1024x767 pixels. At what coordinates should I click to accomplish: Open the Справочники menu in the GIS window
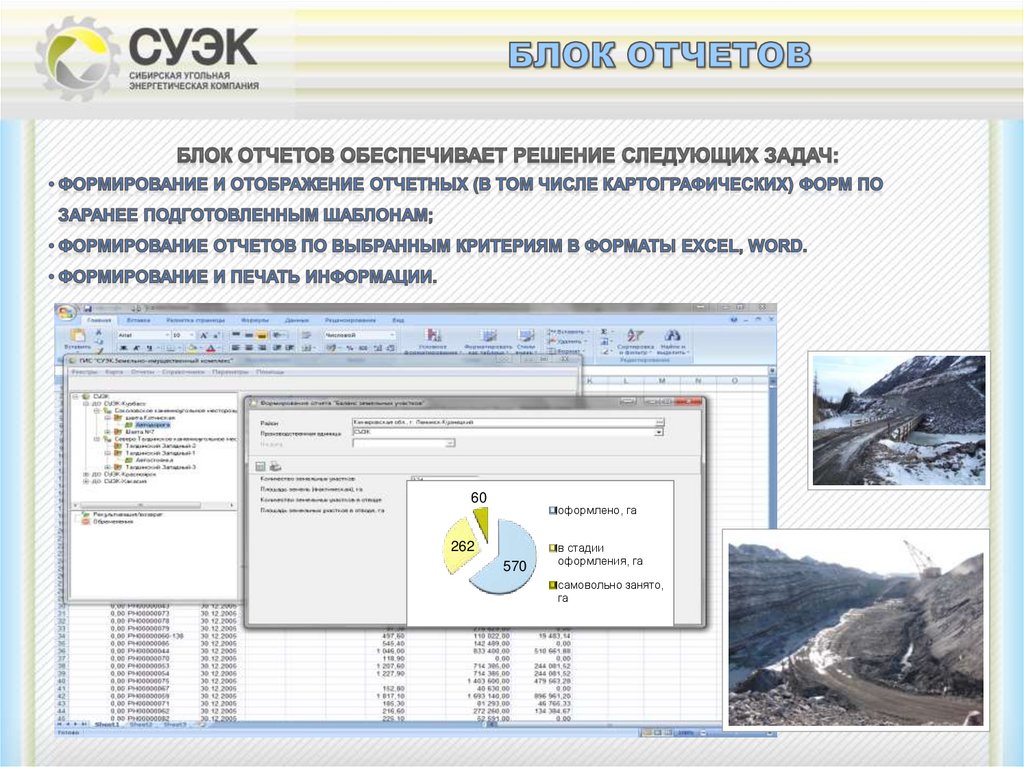click(x=184, y=372)
